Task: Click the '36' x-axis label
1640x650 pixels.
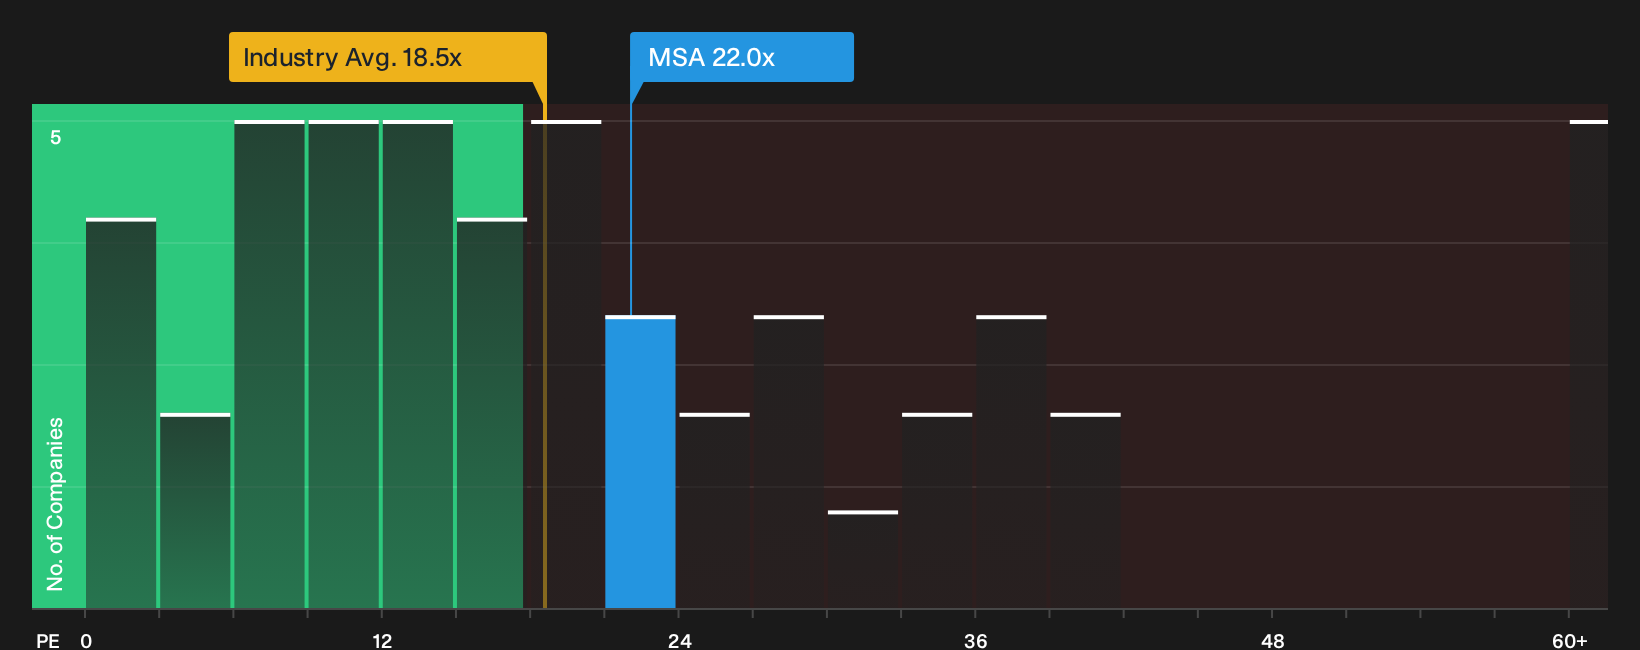Action: coord(976,641)
